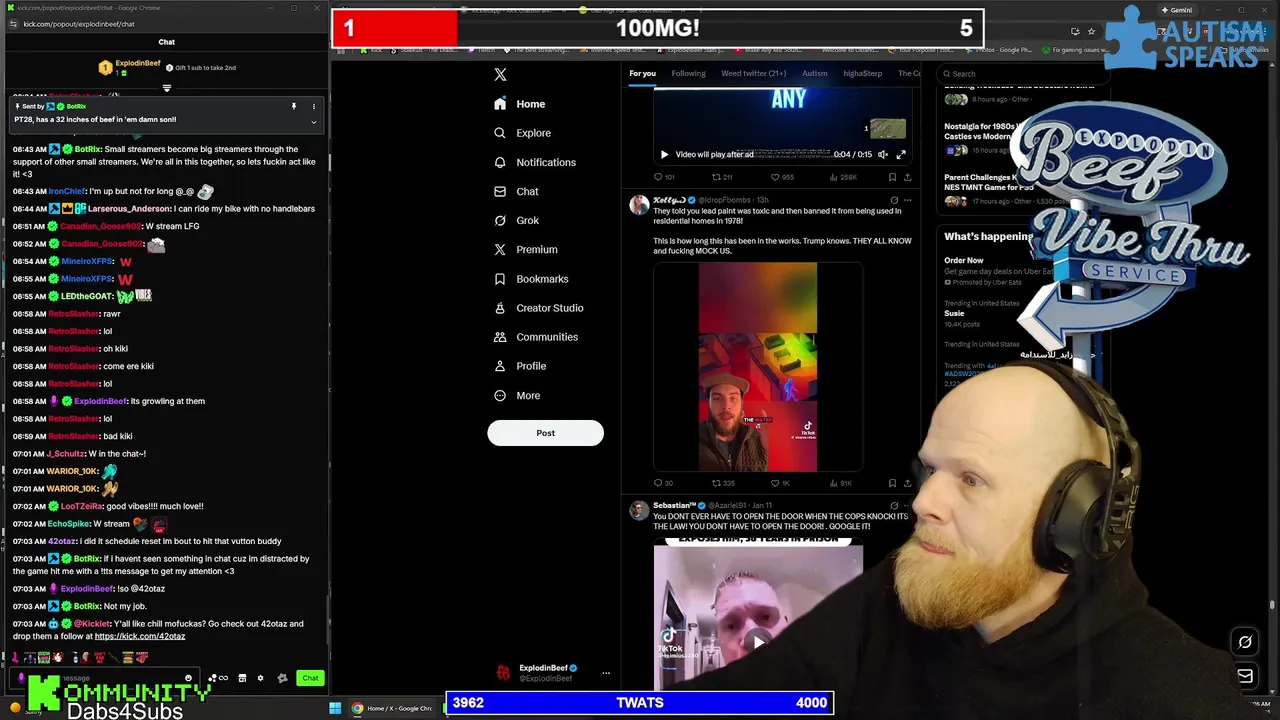Open Explore in the X sidebar
Viewport: 1280px width, 720px height.
522,133
